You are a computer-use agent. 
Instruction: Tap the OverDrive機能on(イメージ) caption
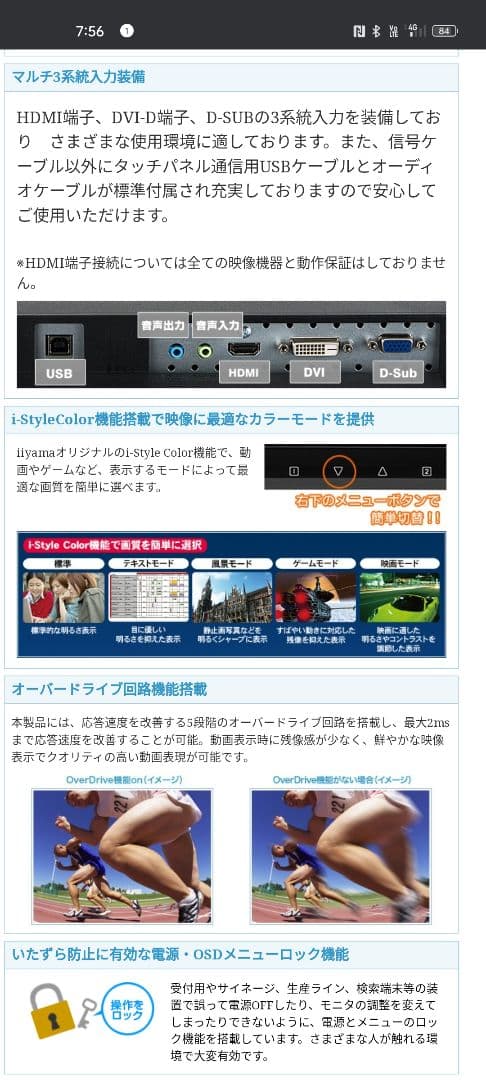123,780
